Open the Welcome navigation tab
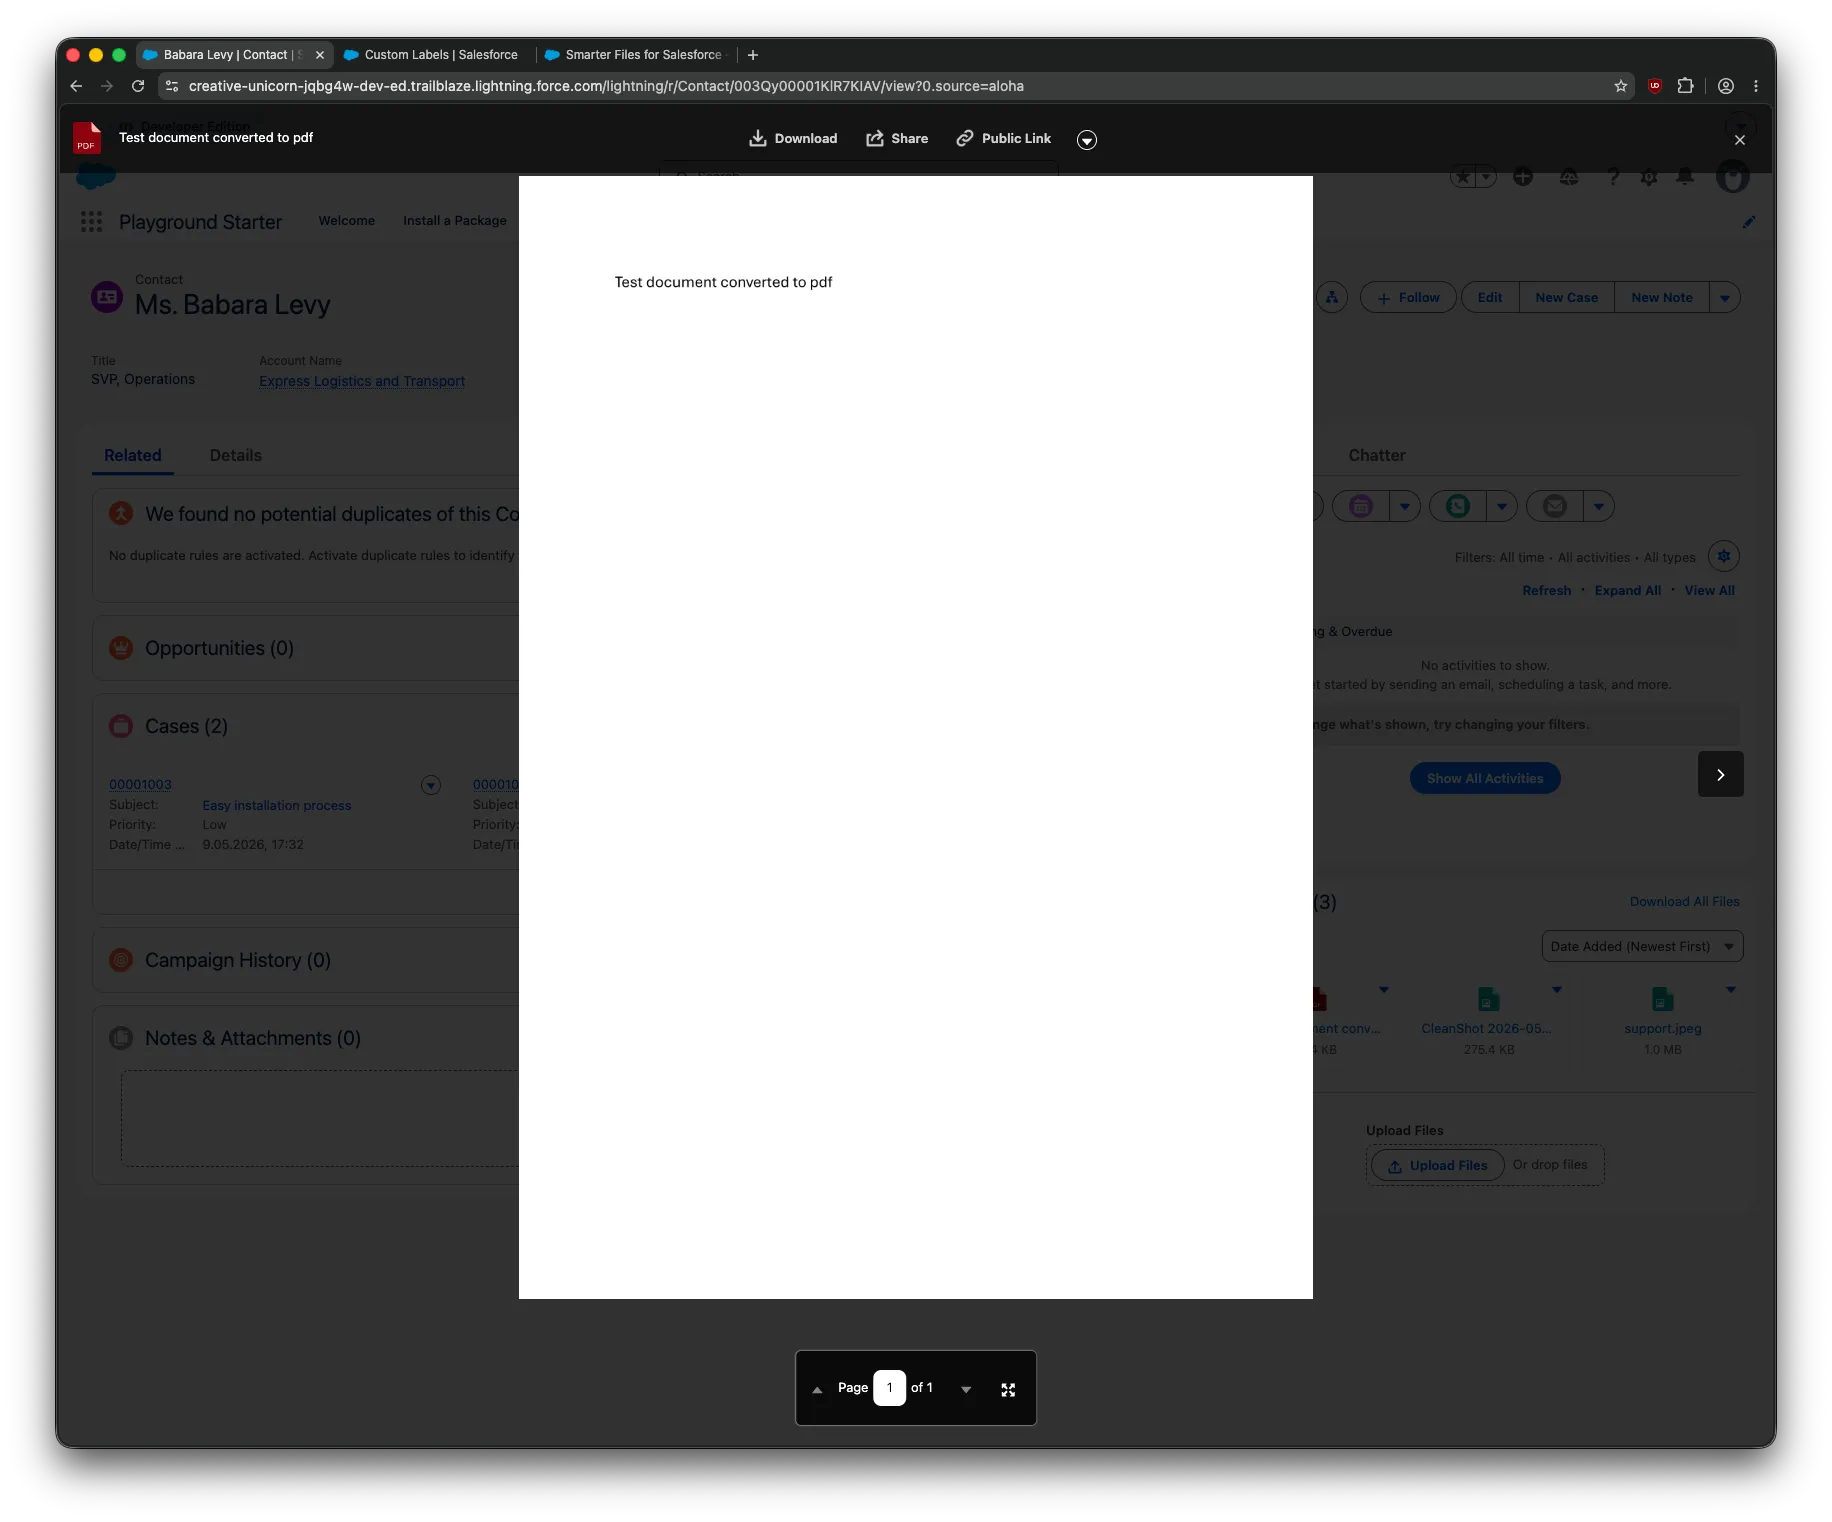The height and width of the screenshot is (1522, 1832). coord(347,221)
